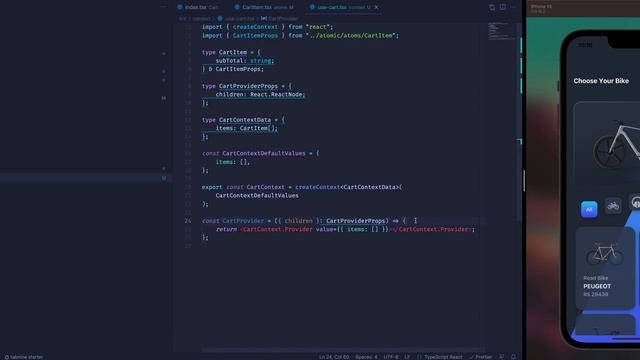
Task: Select the use-cart.tsx editor tab
Action: click(344, 7)
